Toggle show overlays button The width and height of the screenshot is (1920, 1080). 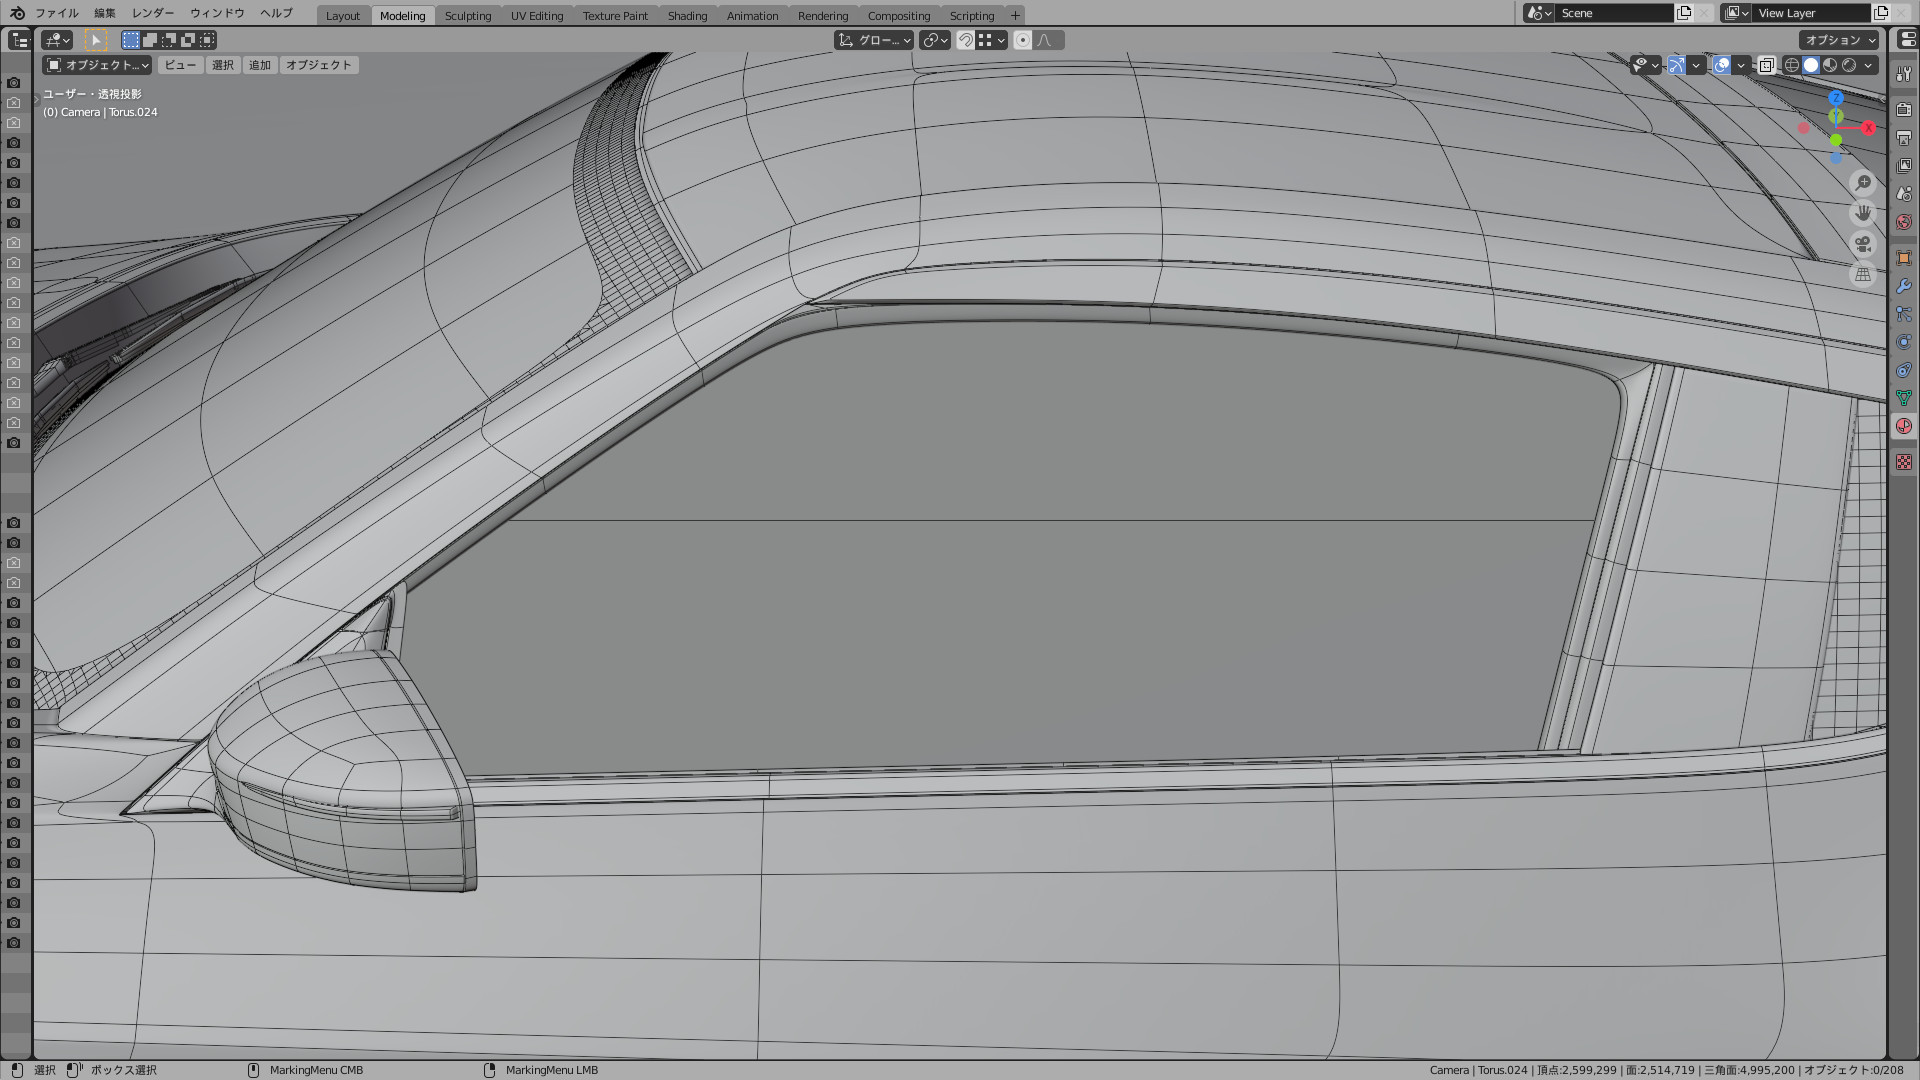(1722, 65)
